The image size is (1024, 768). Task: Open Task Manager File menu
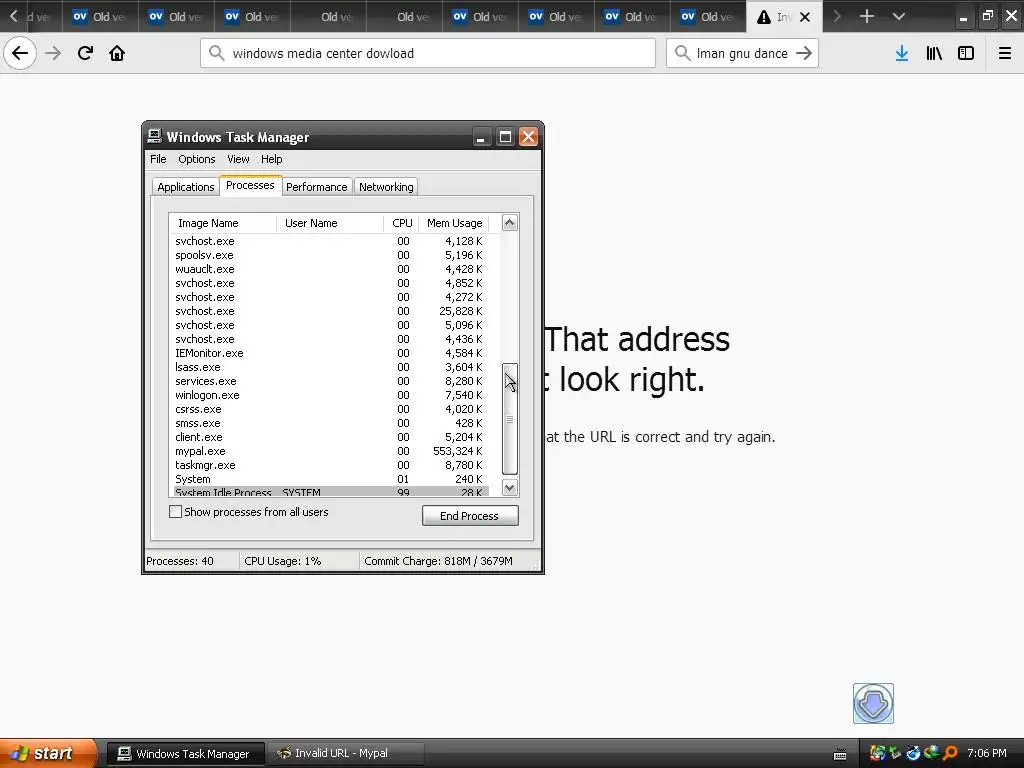(158, 159)
